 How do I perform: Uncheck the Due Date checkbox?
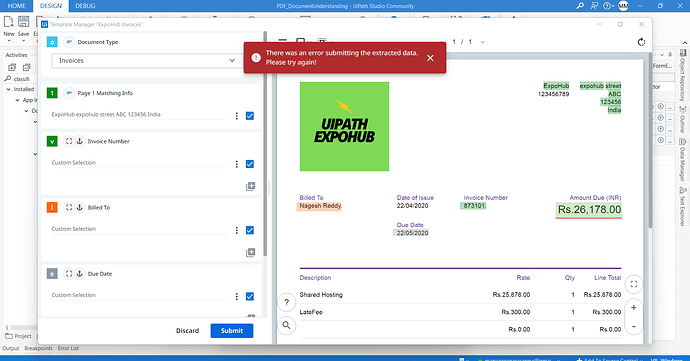pyautogui.click(x=250, y=296)
